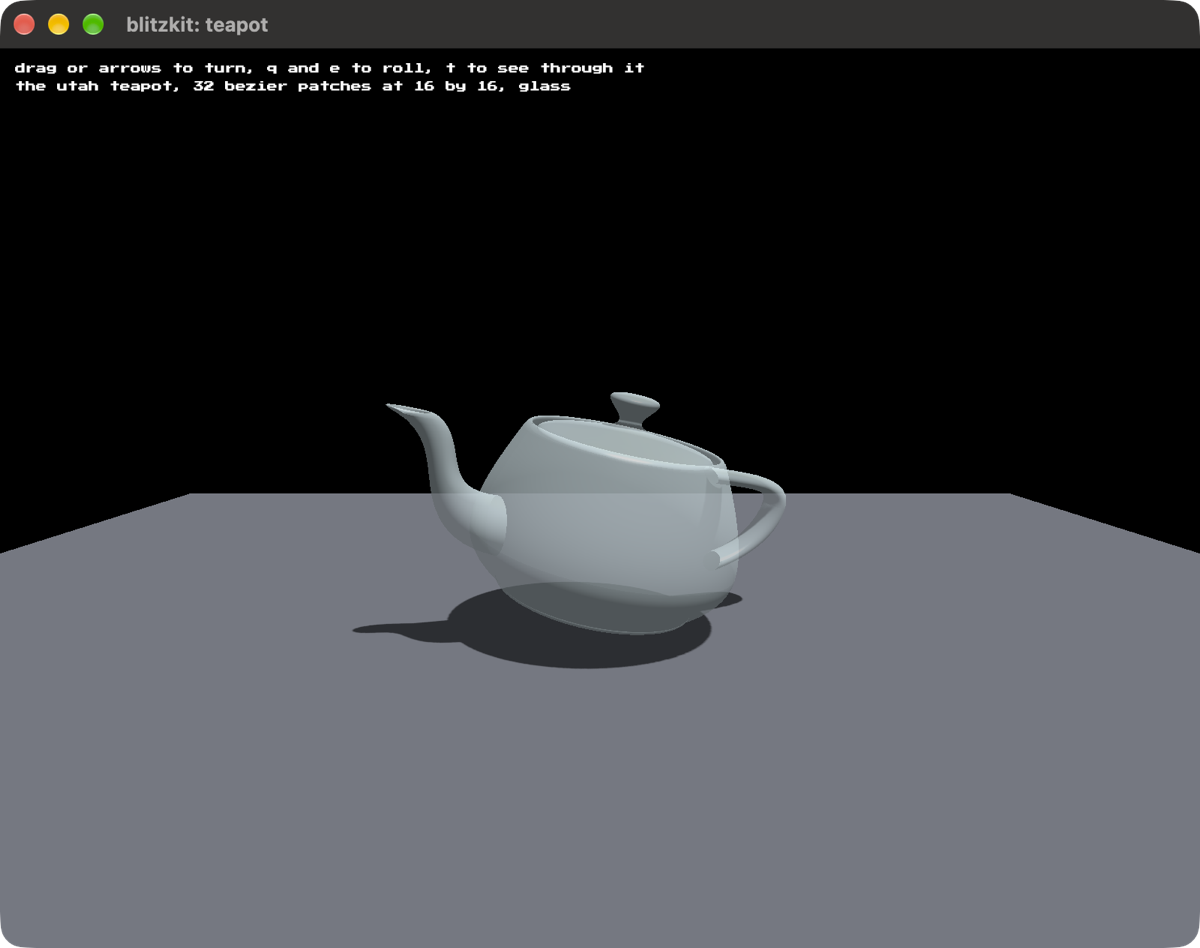Click the "the utah teapot, 32 bezier patches" line

293,86
